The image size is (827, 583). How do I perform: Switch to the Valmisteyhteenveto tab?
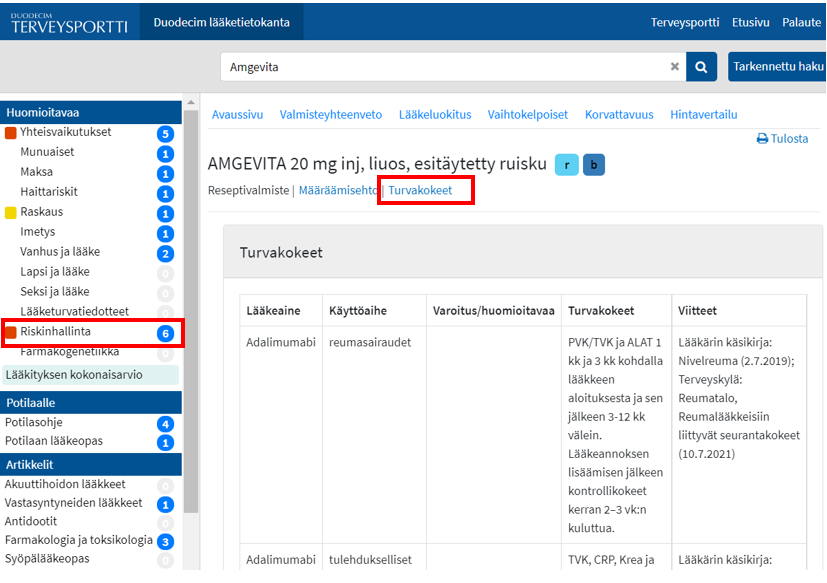point(331,114)
